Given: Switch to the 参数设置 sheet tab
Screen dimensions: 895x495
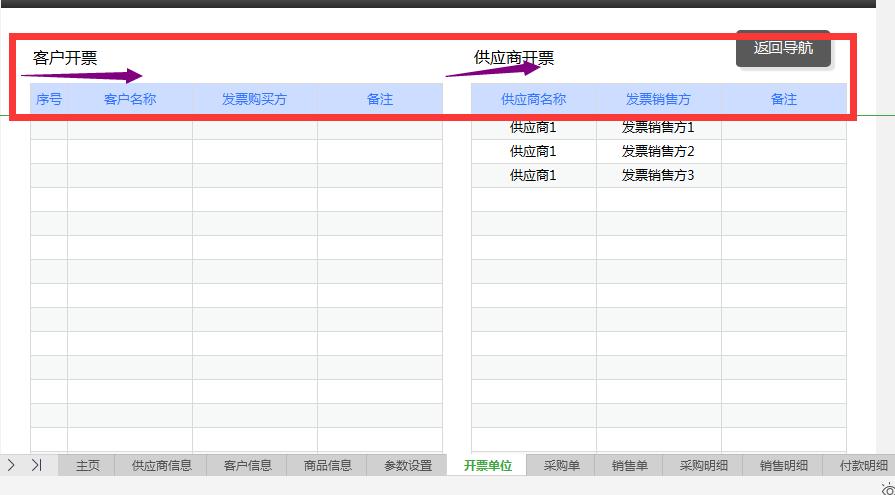Looking at the screenshot, I should [408, 466].
